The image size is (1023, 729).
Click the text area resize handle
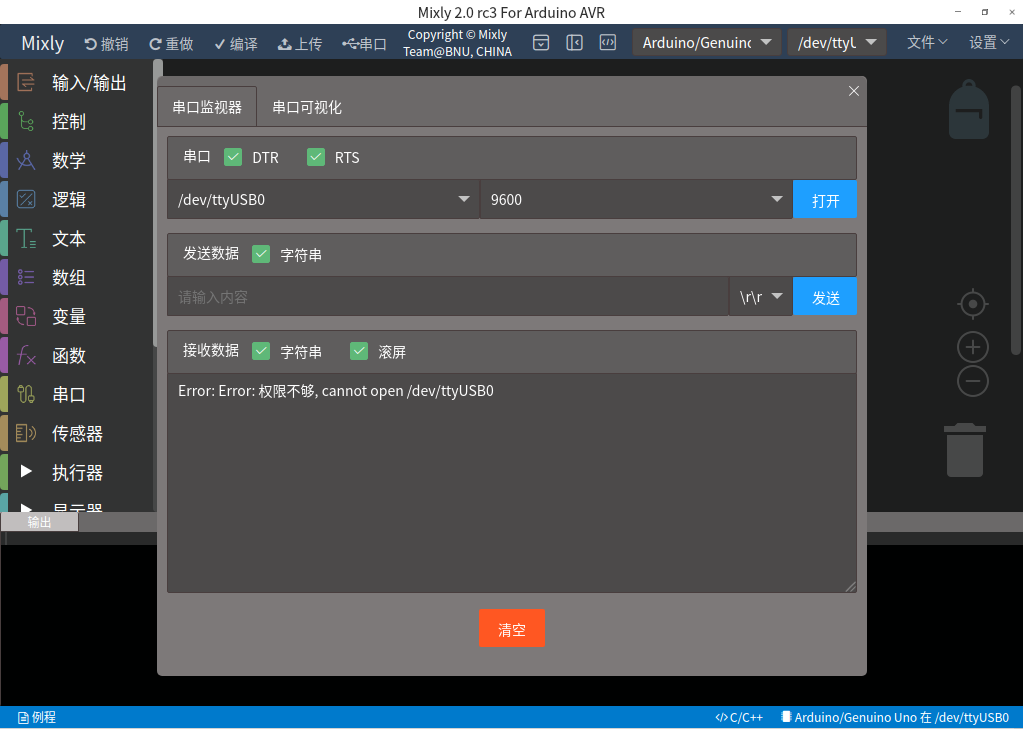click(850, 587)
